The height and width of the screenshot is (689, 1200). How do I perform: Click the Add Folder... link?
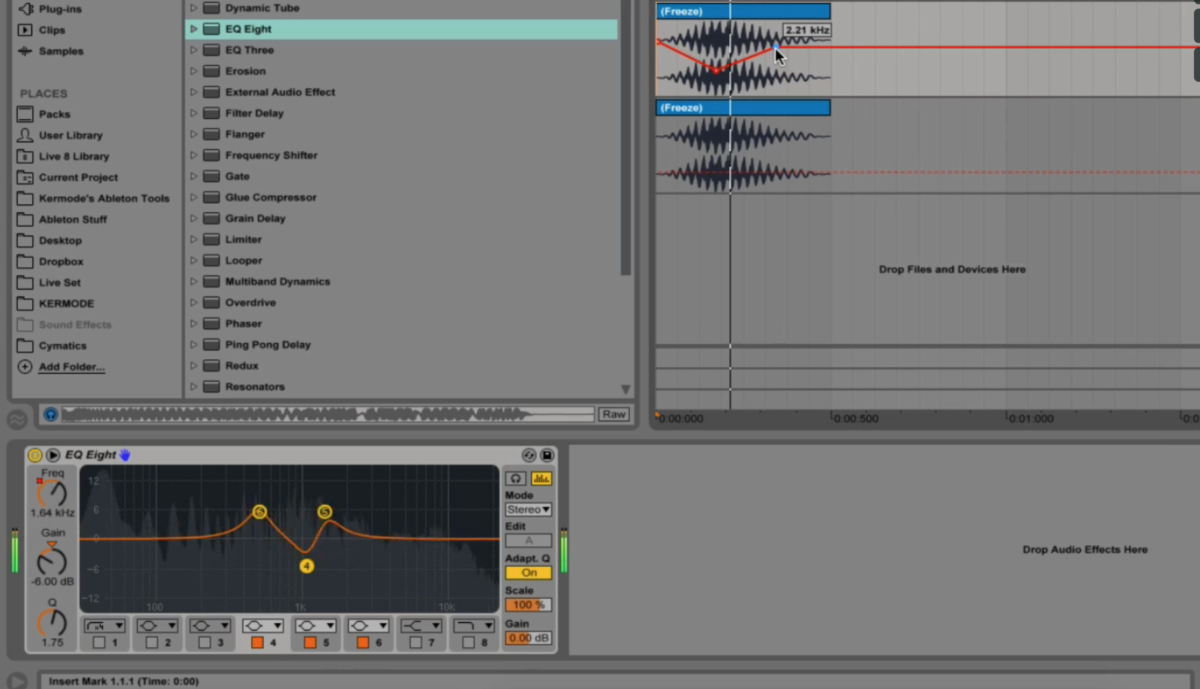(71, 367)
